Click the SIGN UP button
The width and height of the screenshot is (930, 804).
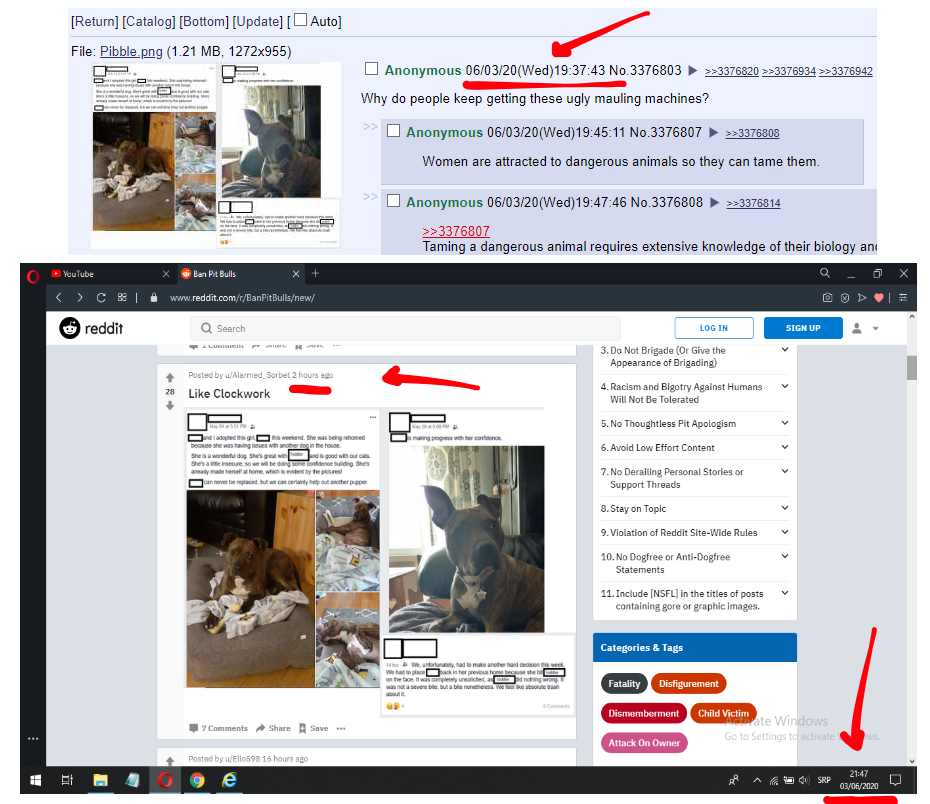(803, 328)
